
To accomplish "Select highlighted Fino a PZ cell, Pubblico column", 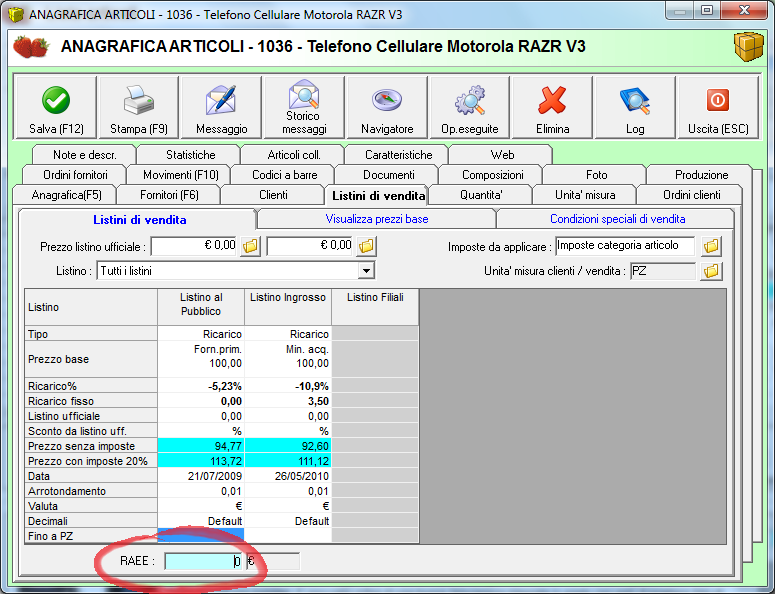I will pyautogui.click(x=201, y=536).
